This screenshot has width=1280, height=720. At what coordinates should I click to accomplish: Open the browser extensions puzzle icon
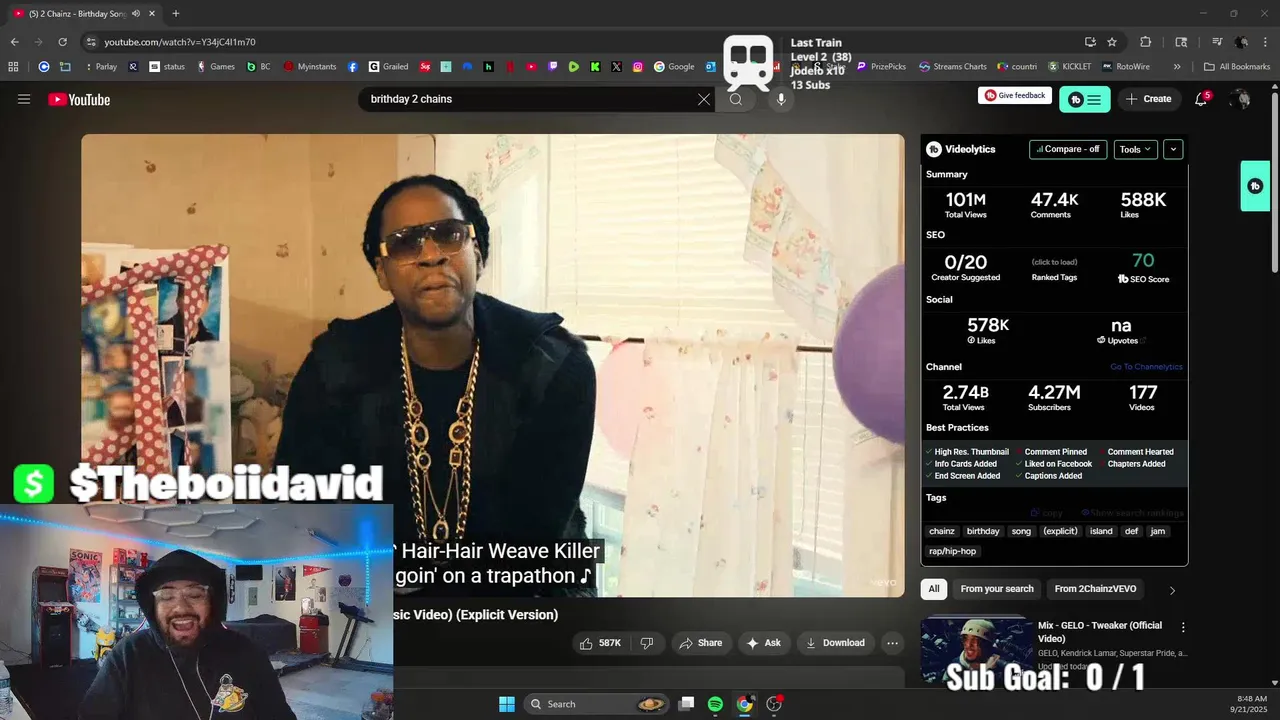(x=1146, y=42)
